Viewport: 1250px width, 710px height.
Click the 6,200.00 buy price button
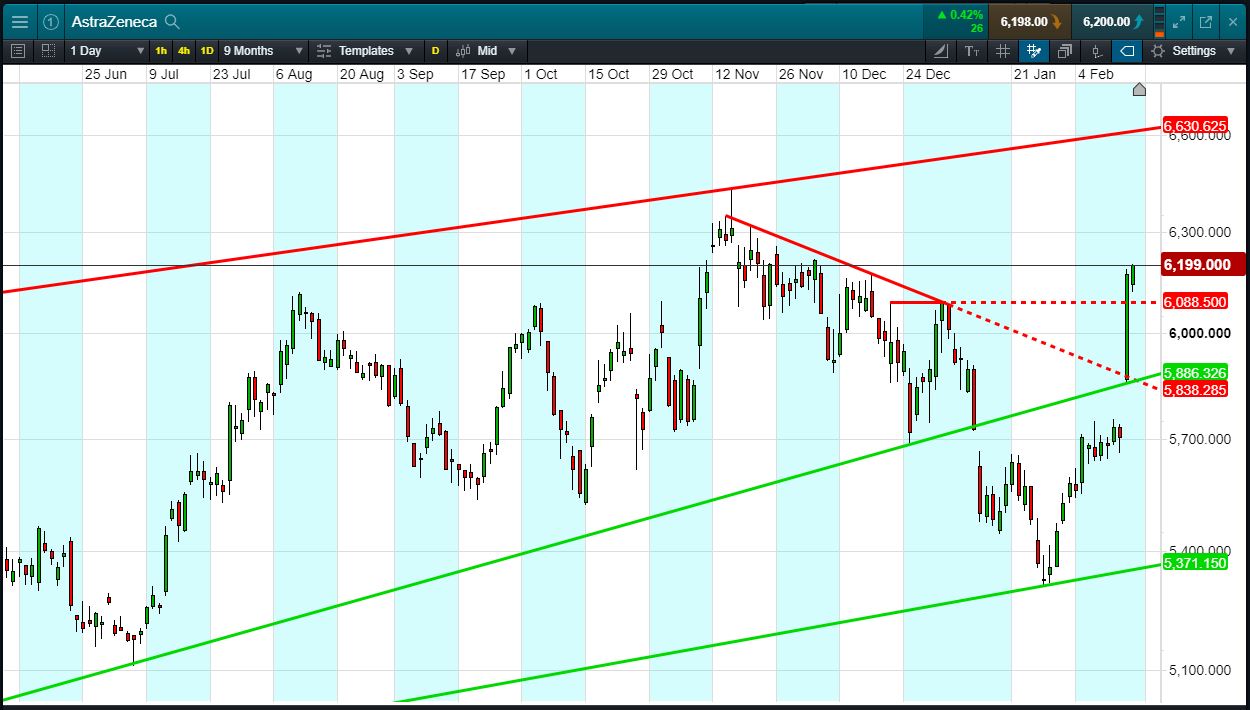1111,21
